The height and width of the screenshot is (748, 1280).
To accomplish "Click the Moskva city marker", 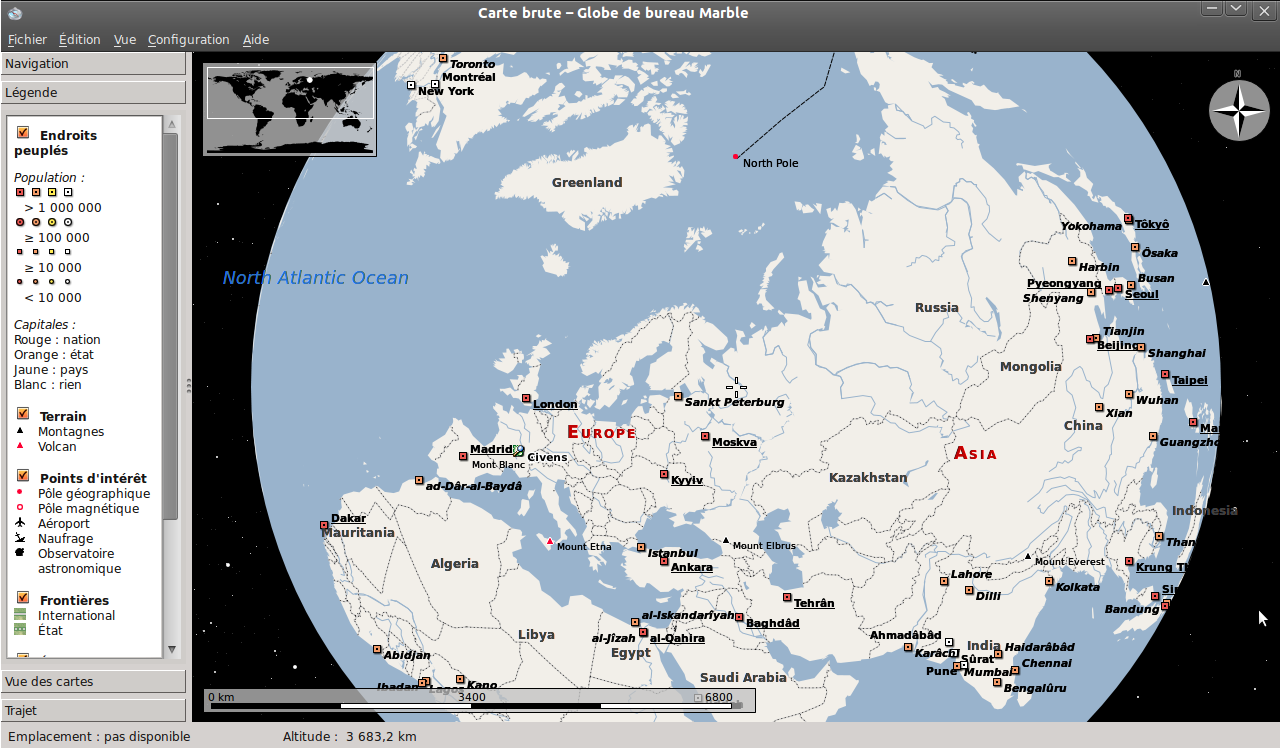I will pos(705,436).
